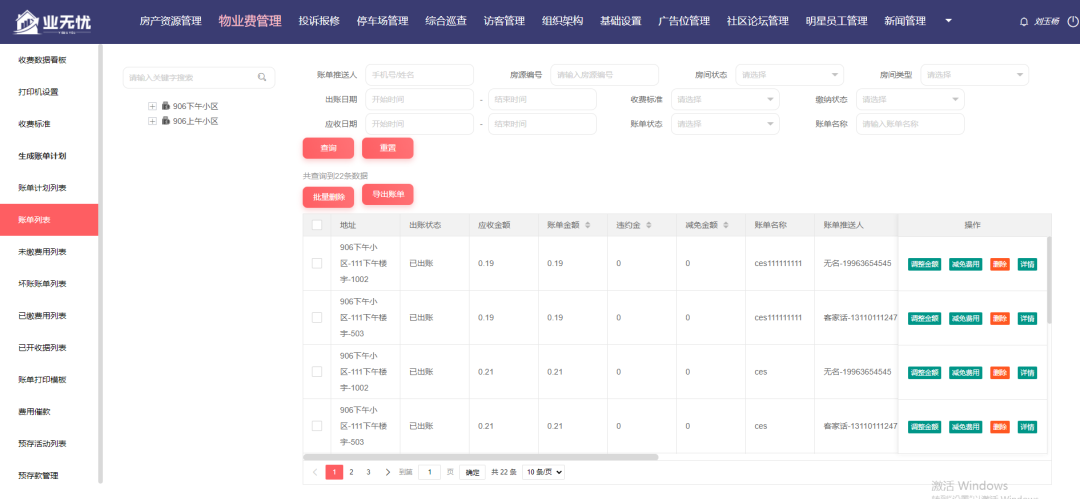This screenshot has height=499, width=1080.
Task: Open the 账单状态 dropdown
Action: tap(725, 124)
